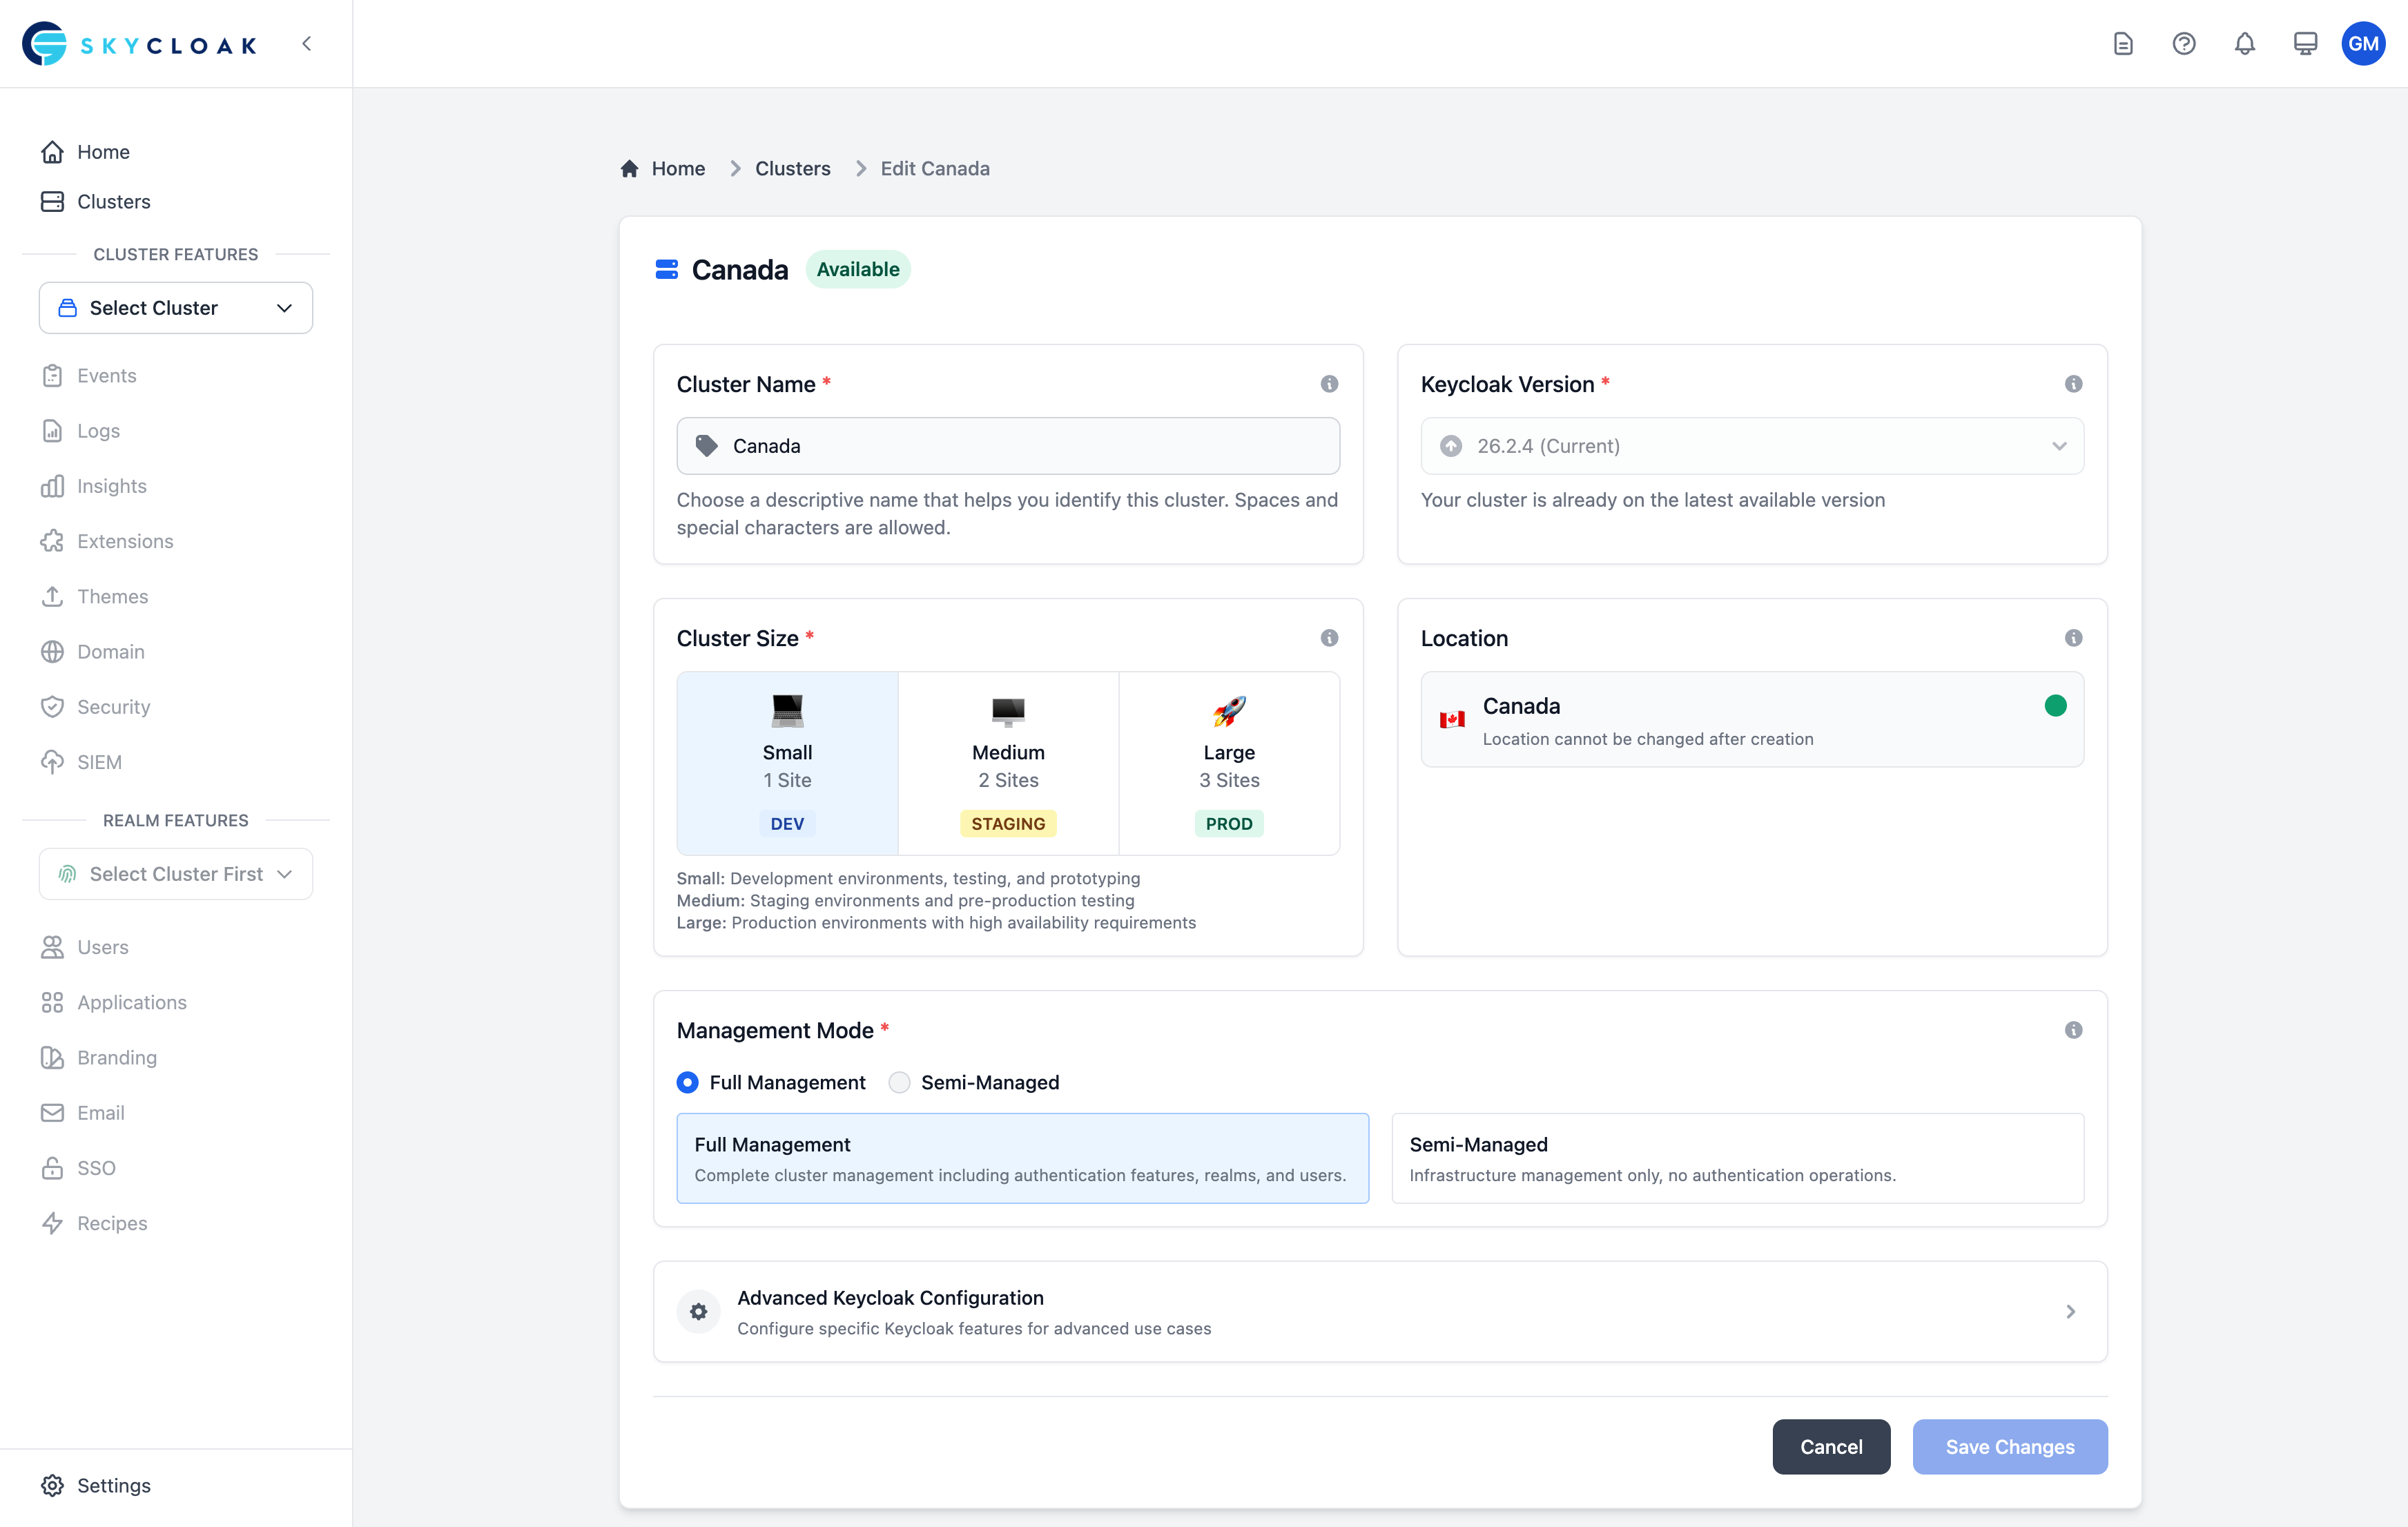Select the Semi-Managed radio button
The width and height of the screenshot is (2408, 1527).
point(899,1082)
